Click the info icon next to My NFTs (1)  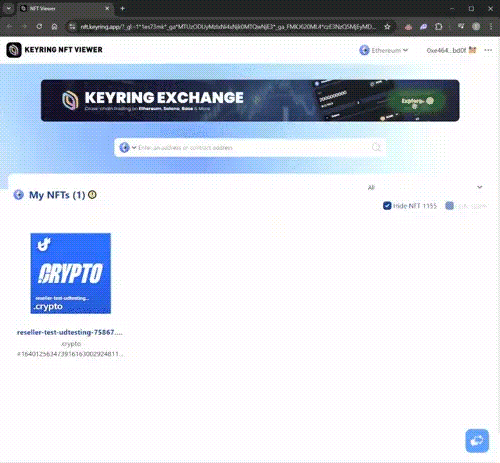pyautogui.click(x=92, y=194)
